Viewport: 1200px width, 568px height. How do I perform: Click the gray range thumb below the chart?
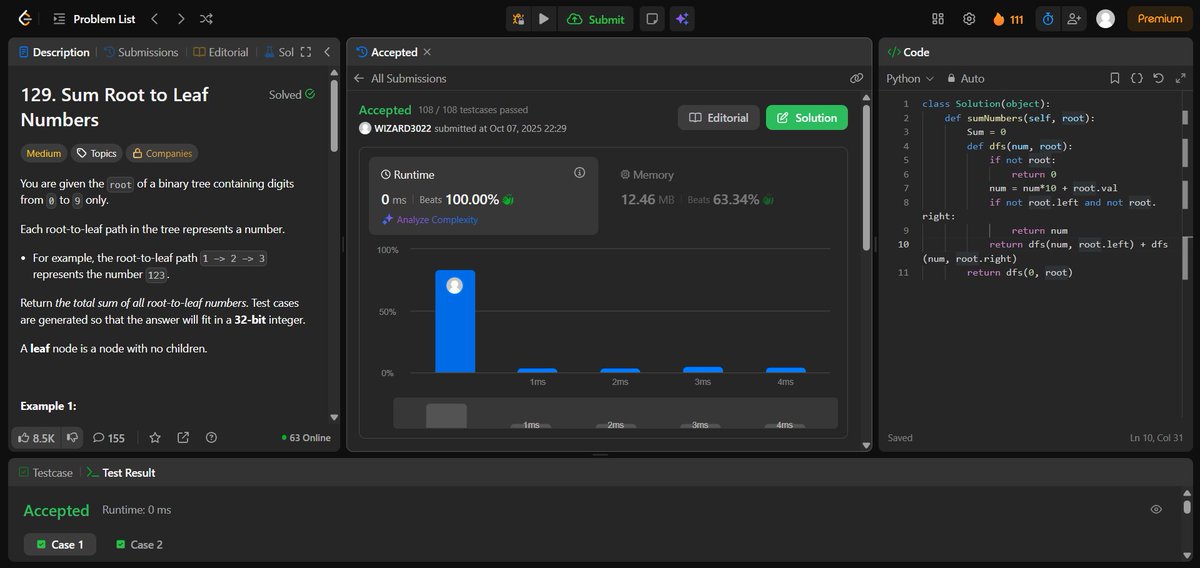click(446, 416)
